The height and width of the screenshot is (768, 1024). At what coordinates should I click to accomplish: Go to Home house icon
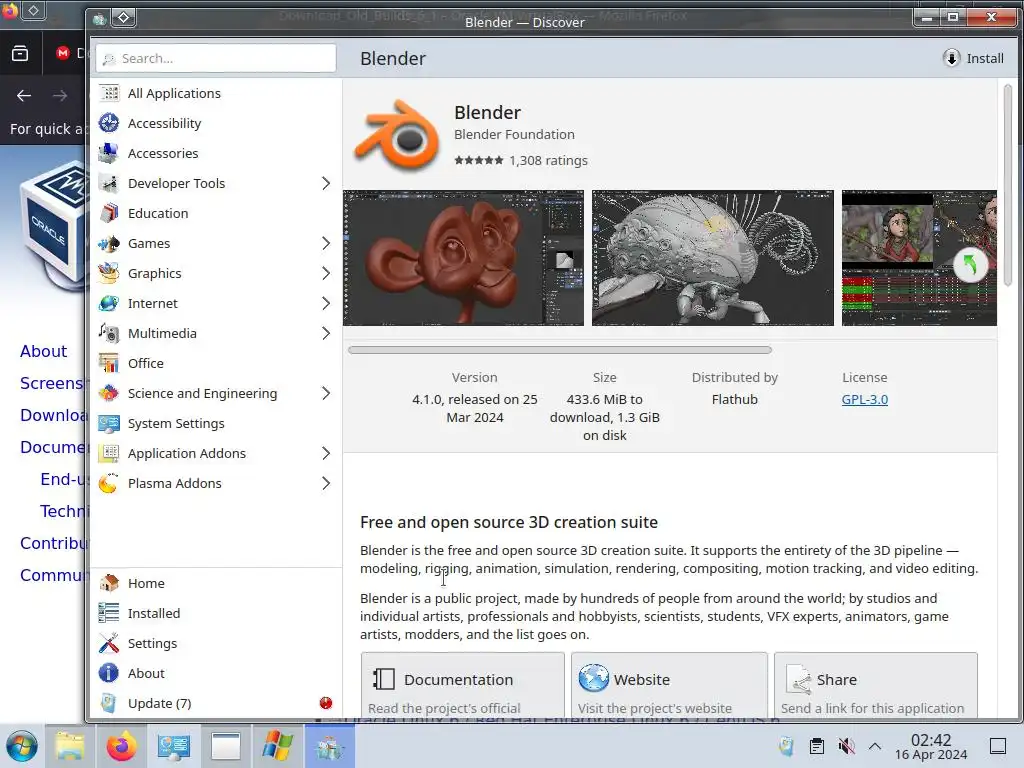[109, 583]
